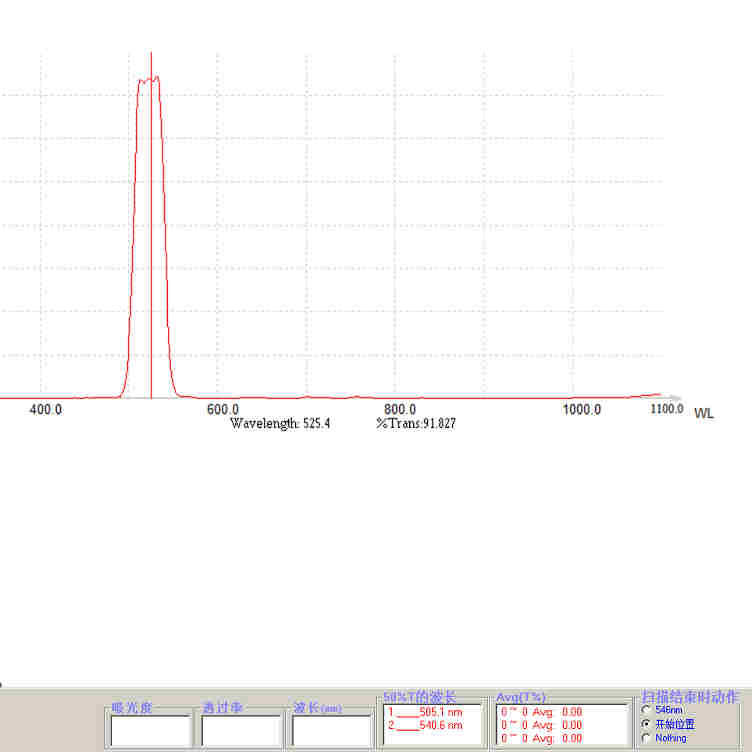Viewport: 752px width, 752px height.
Task: Click the second Avg 0.00 row
Action: coord(542,725)
